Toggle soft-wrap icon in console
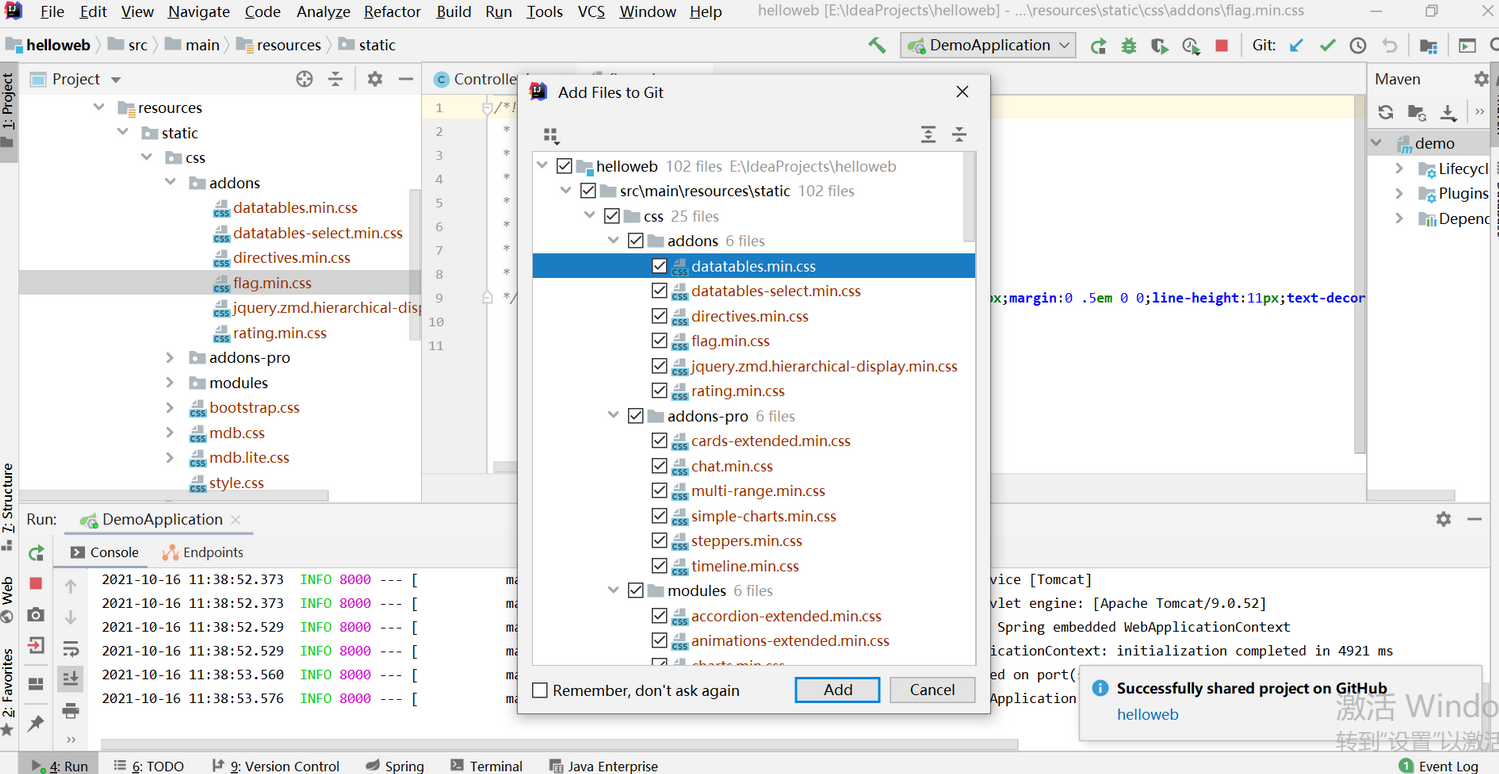The image size is (1499, 774). [x=70, y=649]
